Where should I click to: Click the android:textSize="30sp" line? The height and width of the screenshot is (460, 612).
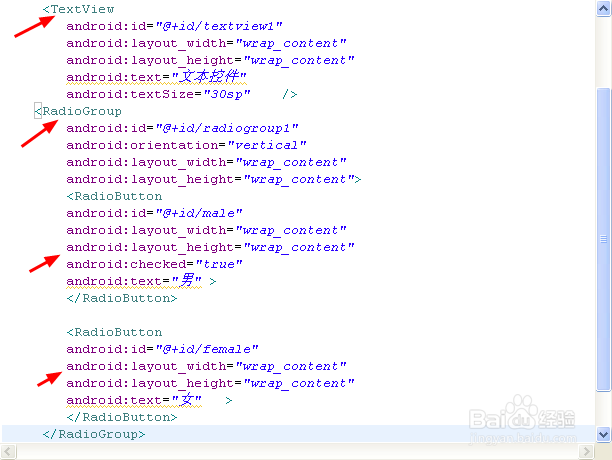tap(182, 94)
